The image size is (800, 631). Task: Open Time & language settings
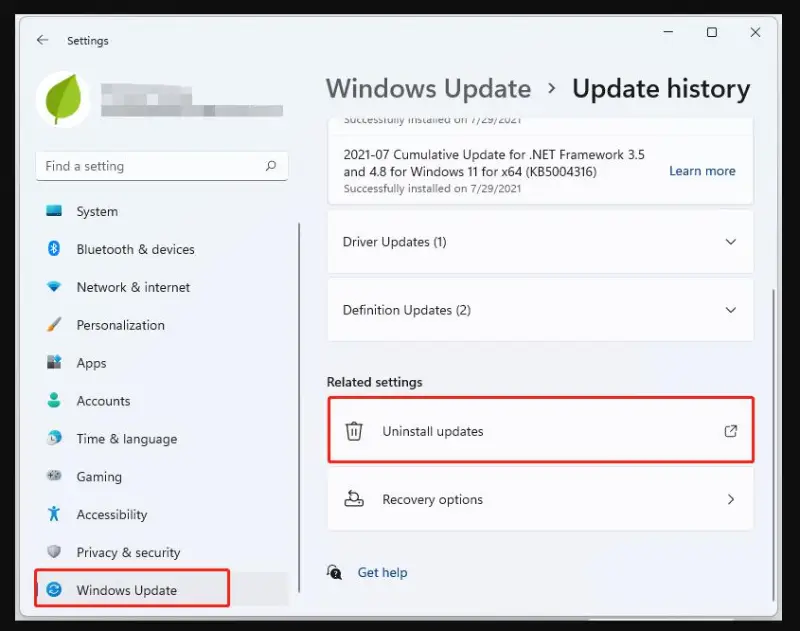coord(162,439)
